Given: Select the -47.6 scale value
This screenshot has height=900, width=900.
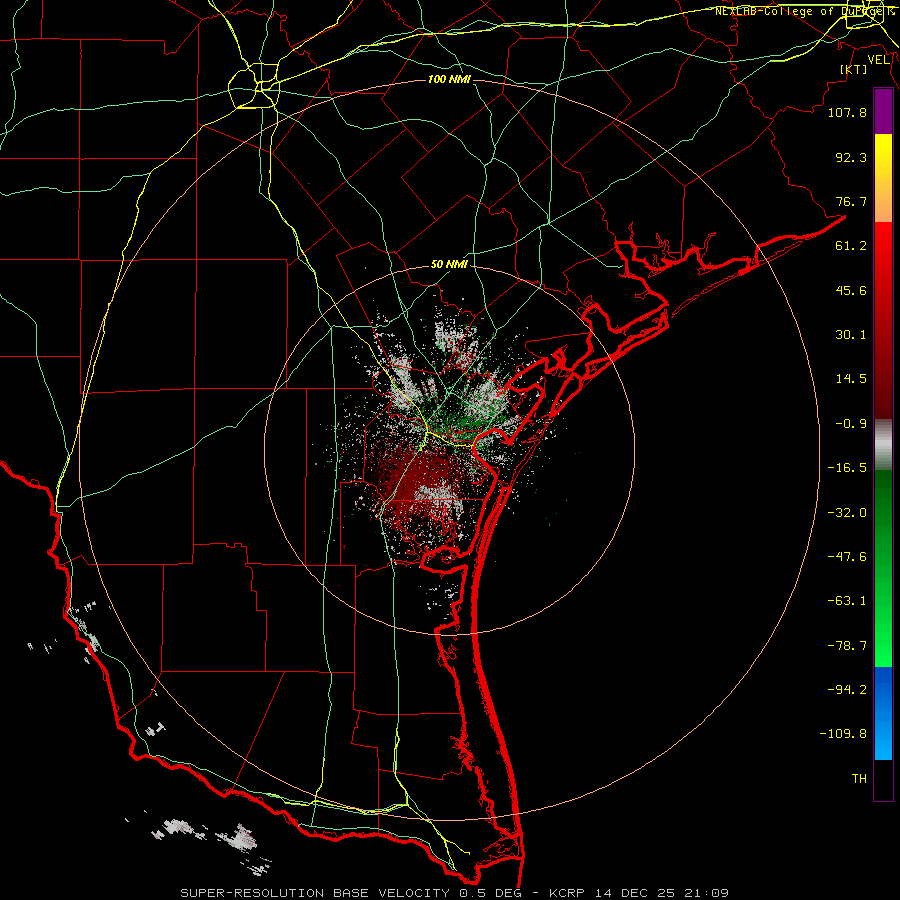Looking at the screenshot, I should pyautogui.click(x=847, y=557).
